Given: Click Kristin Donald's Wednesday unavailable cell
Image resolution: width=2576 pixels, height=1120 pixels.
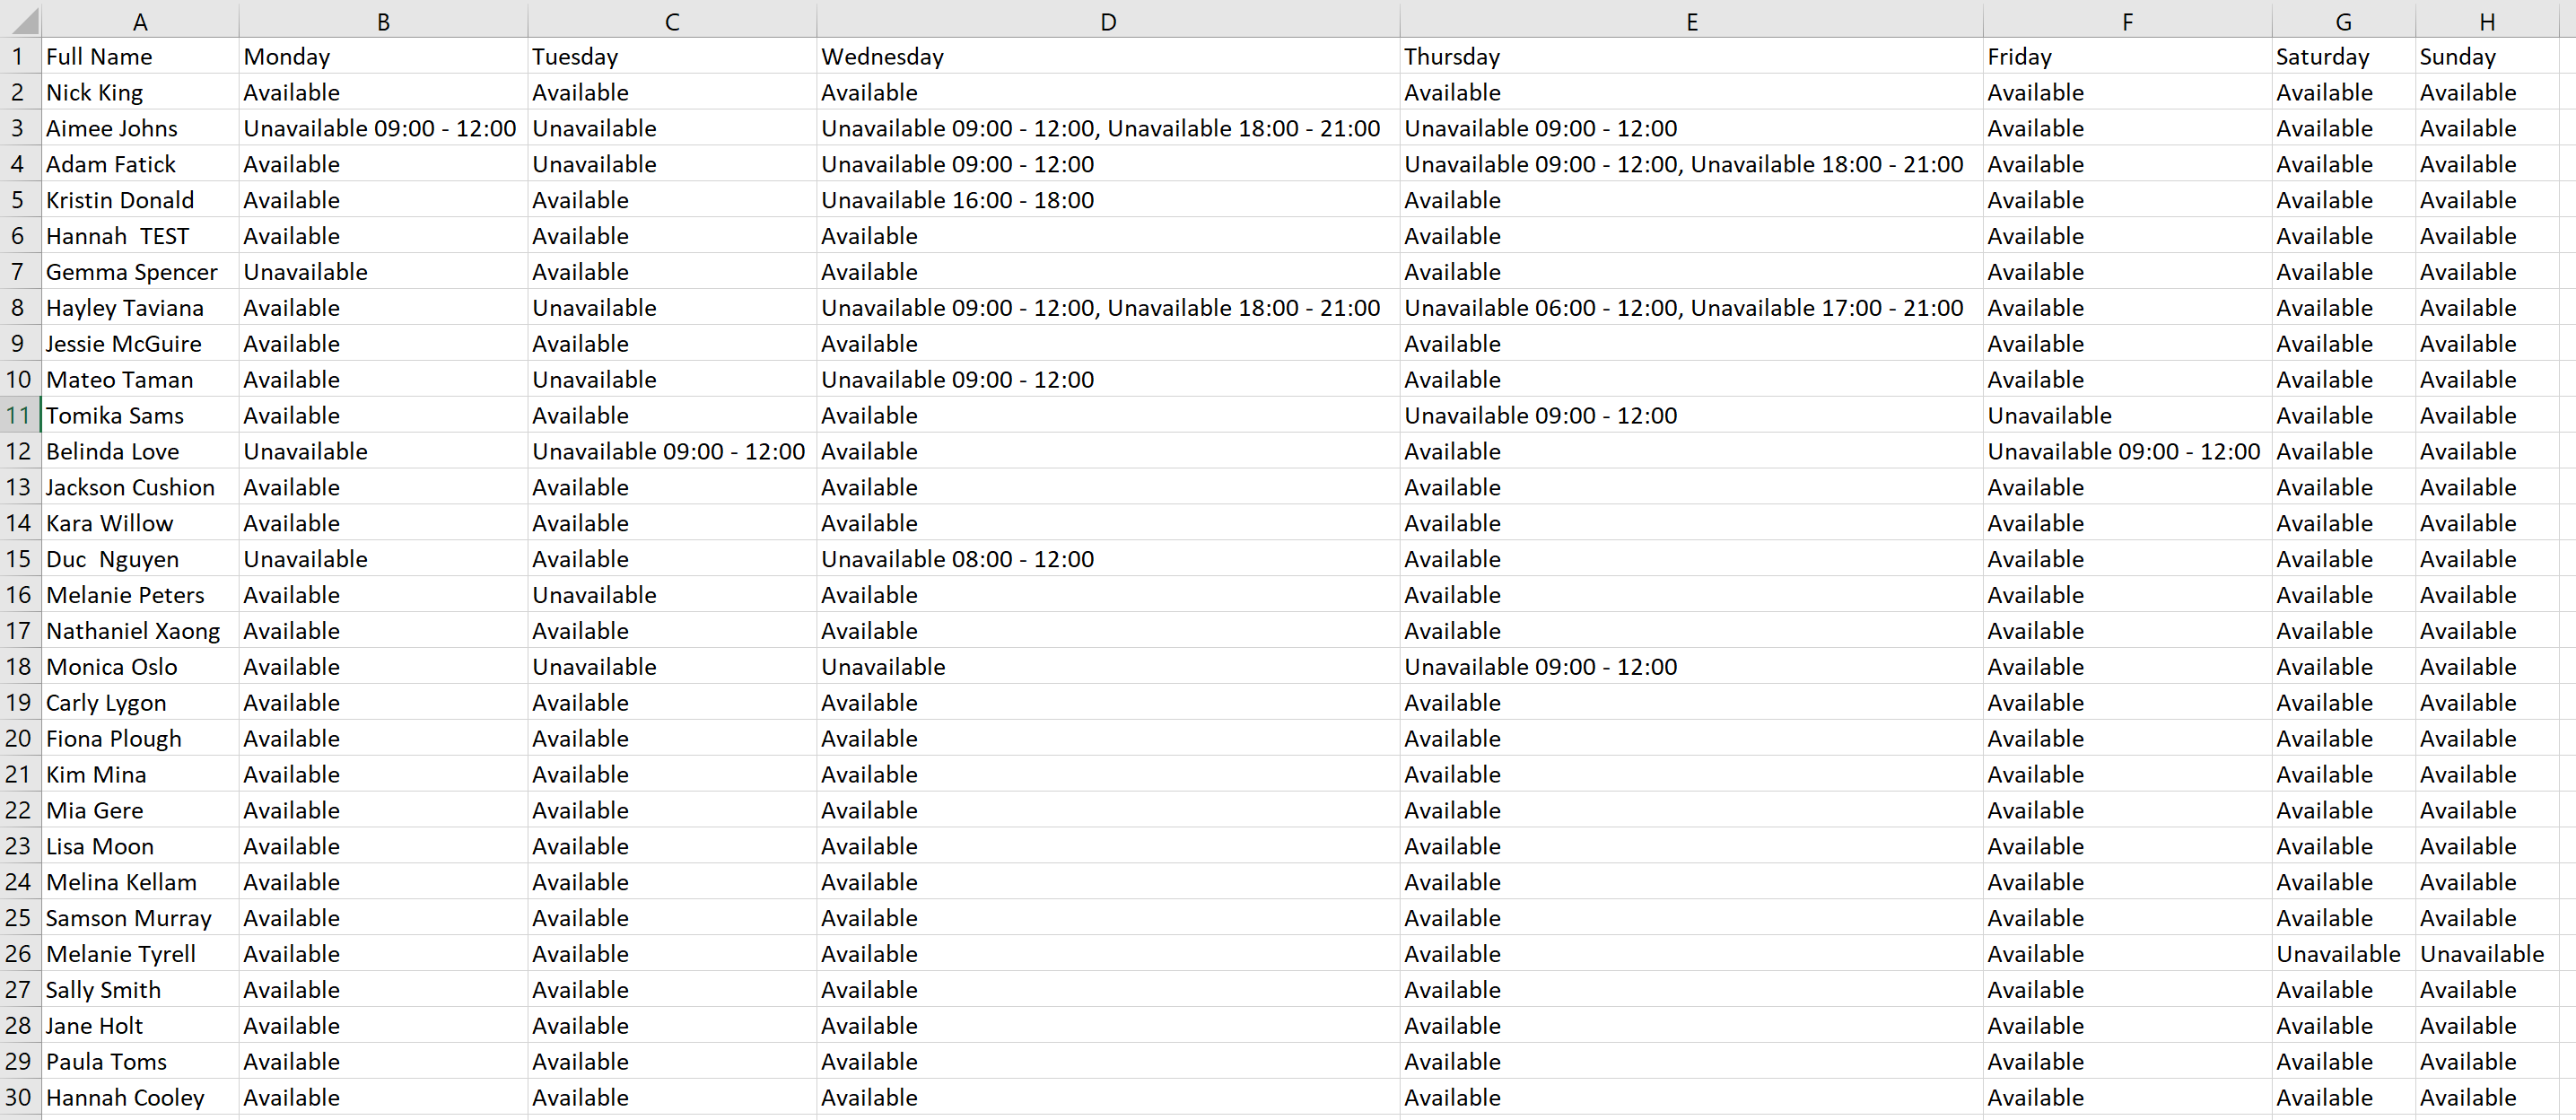Looking at the screenshot, I should pyautogui.click(x=957, y=200).
